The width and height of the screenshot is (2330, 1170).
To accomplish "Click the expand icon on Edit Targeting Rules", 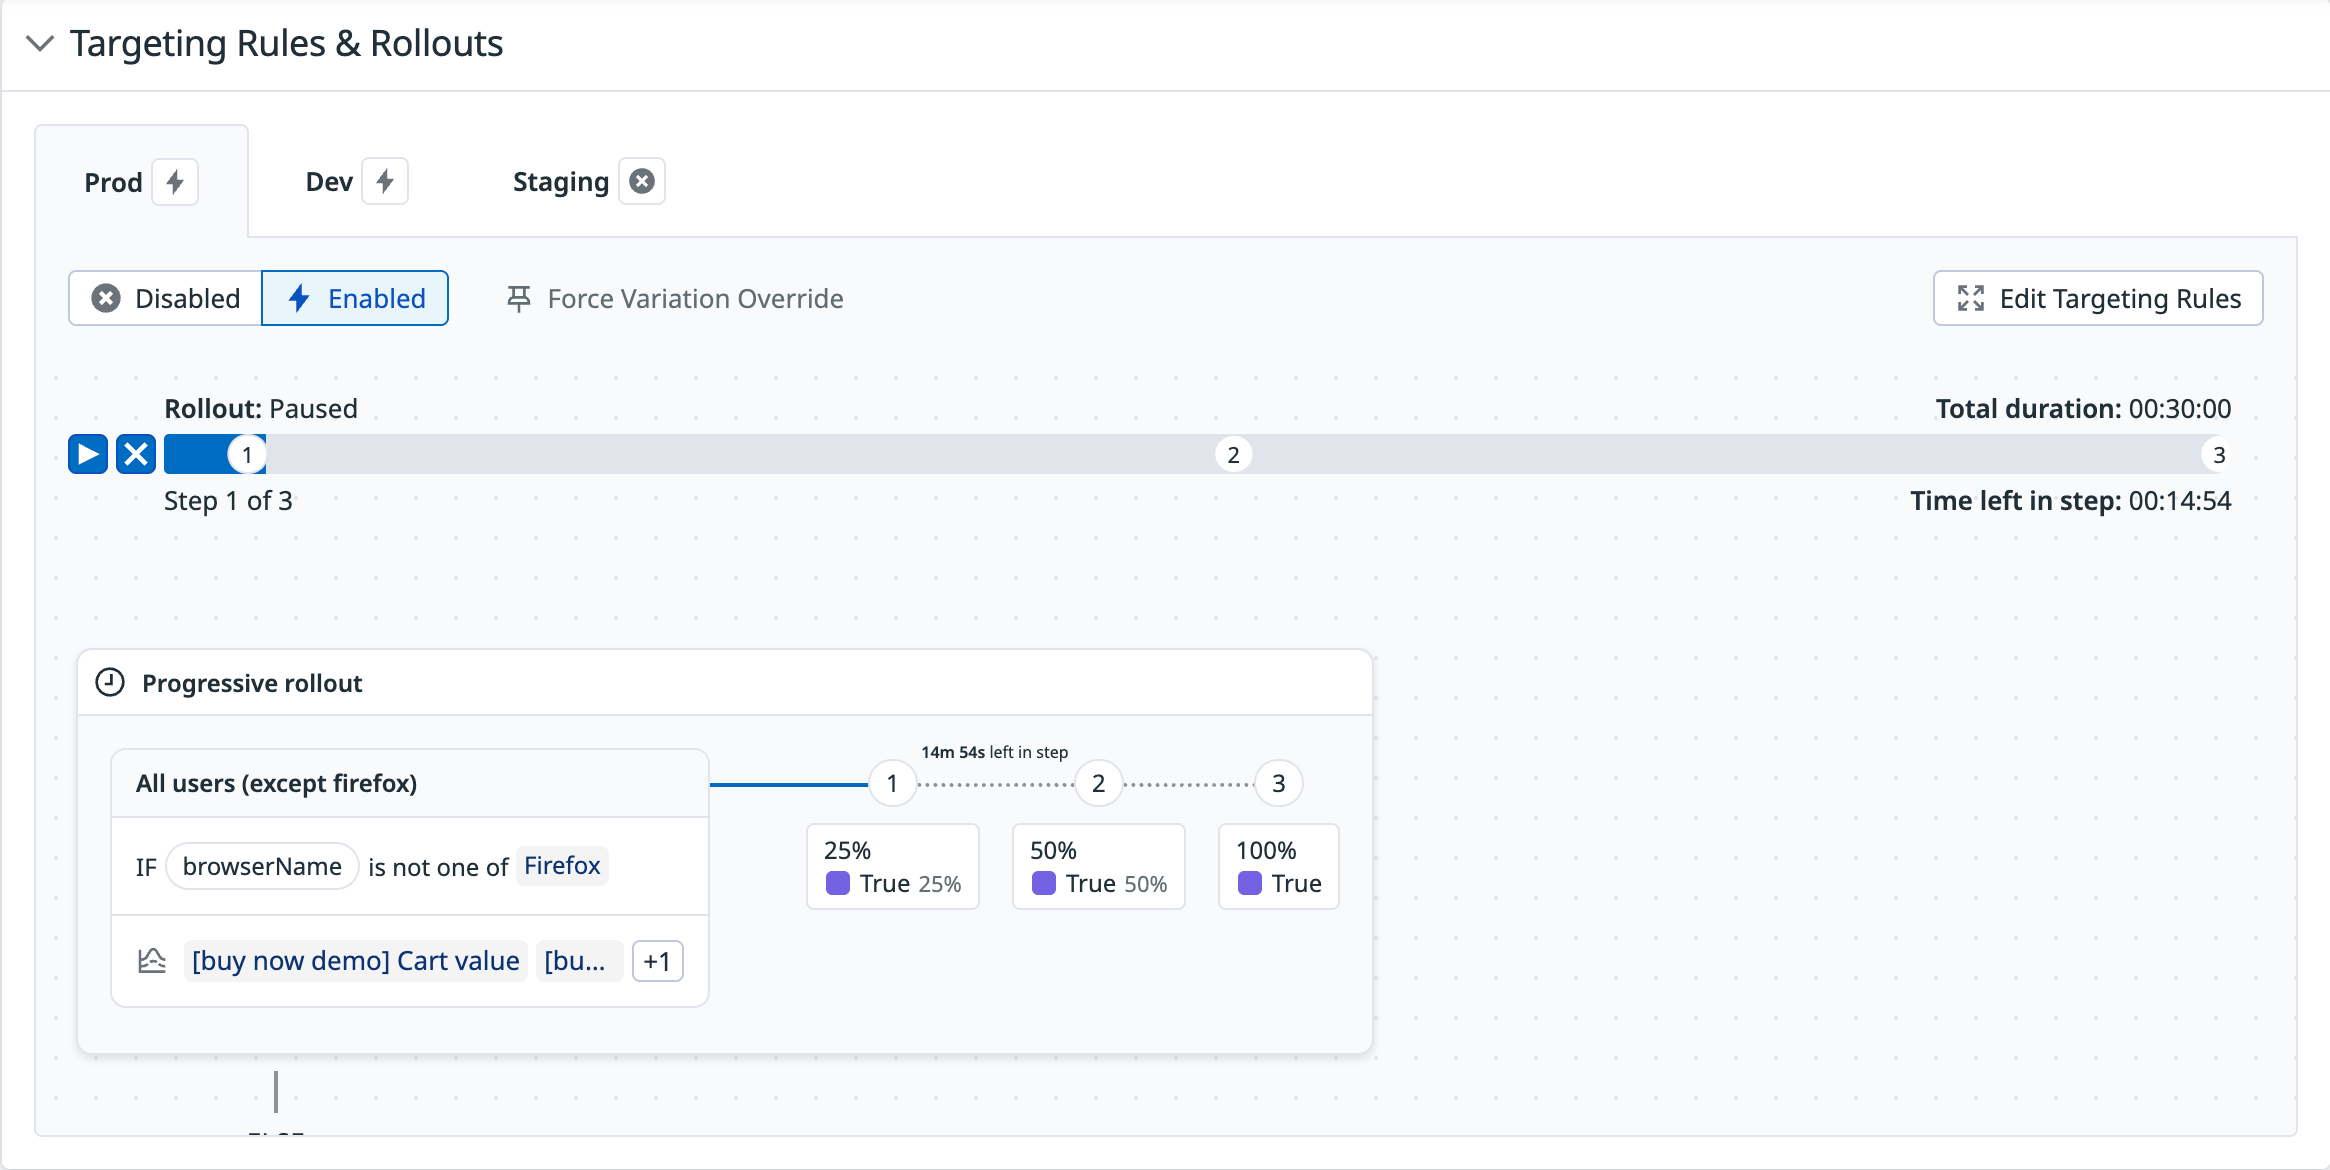I will pos(1971,298).
